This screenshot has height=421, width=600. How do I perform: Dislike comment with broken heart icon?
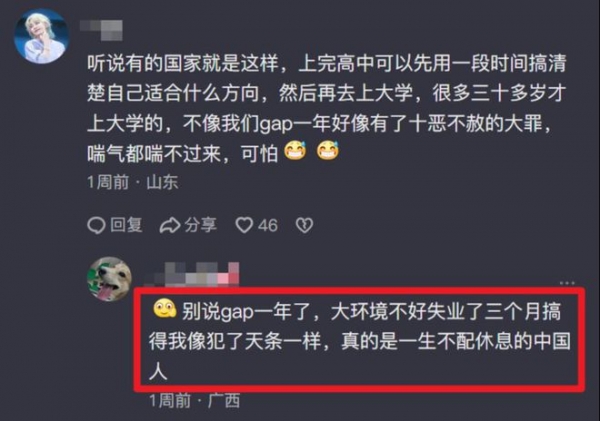pos(305,225)
